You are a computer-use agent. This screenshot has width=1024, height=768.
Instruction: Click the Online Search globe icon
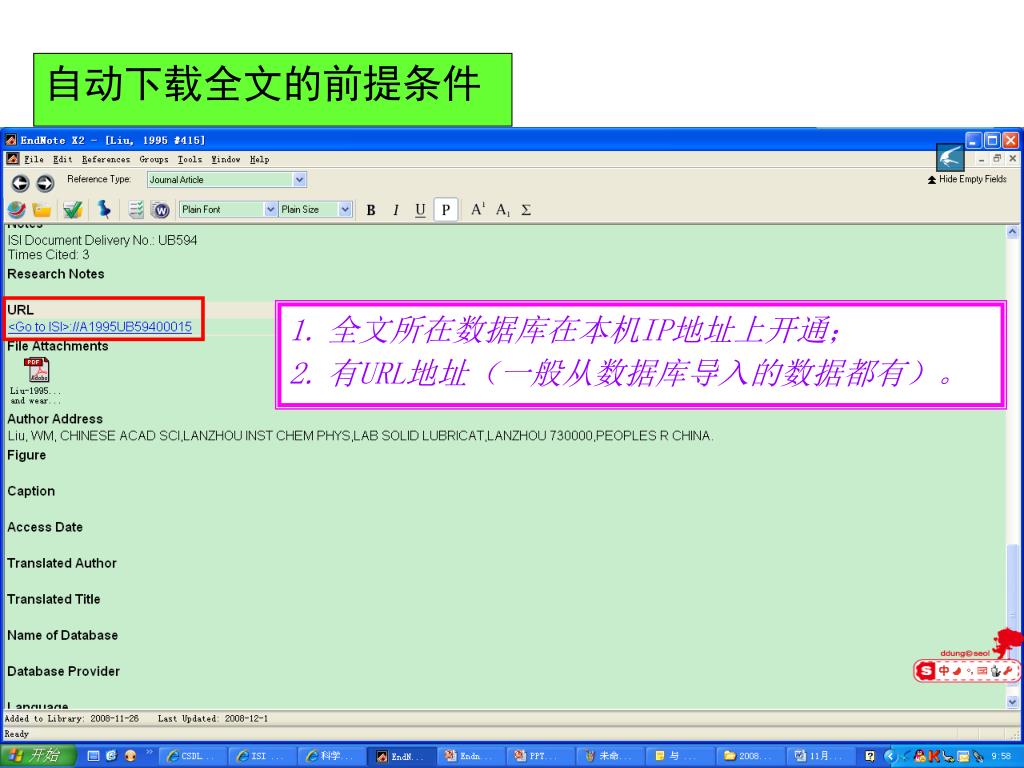[x=16, y=210]
